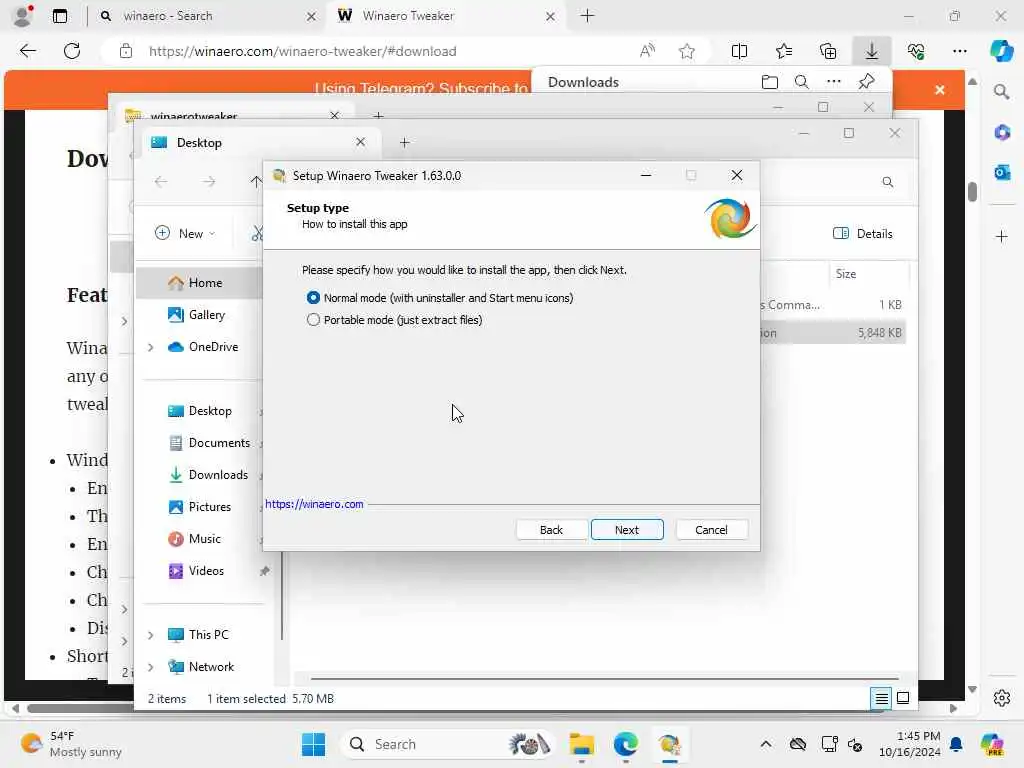Show hidden system tray icons

(x=765, y=744)
